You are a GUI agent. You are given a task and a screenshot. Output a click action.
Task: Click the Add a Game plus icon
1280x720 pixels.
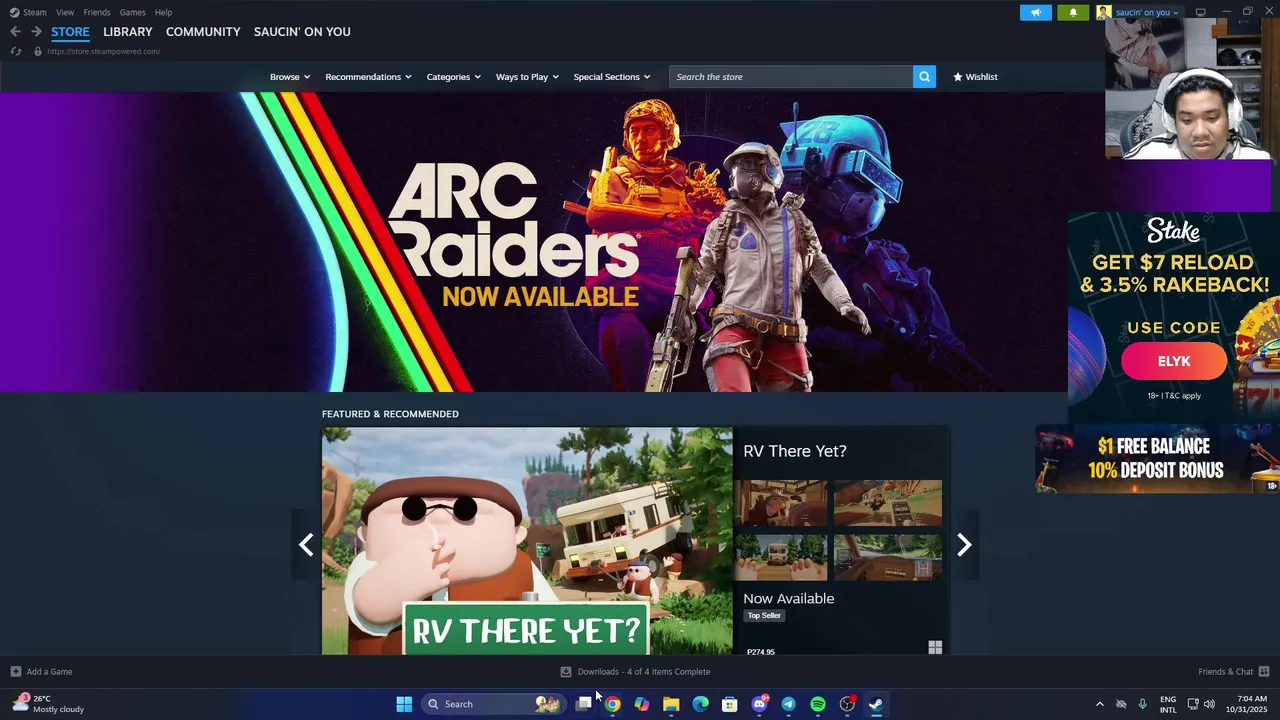pyautogui.click(x=15, y=672)
